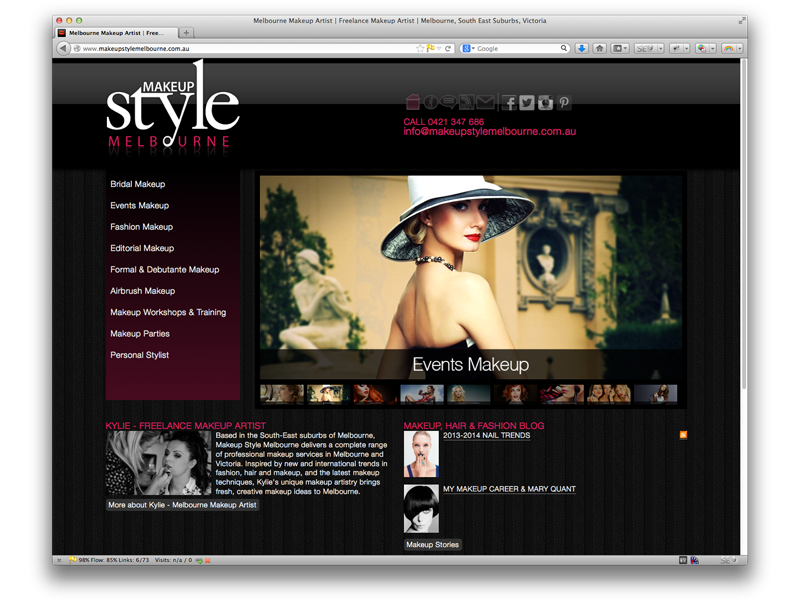Select the reclining model slideshow thumbnail
Viewport: 800px width, 600px height.
click(x=421, y=394)
